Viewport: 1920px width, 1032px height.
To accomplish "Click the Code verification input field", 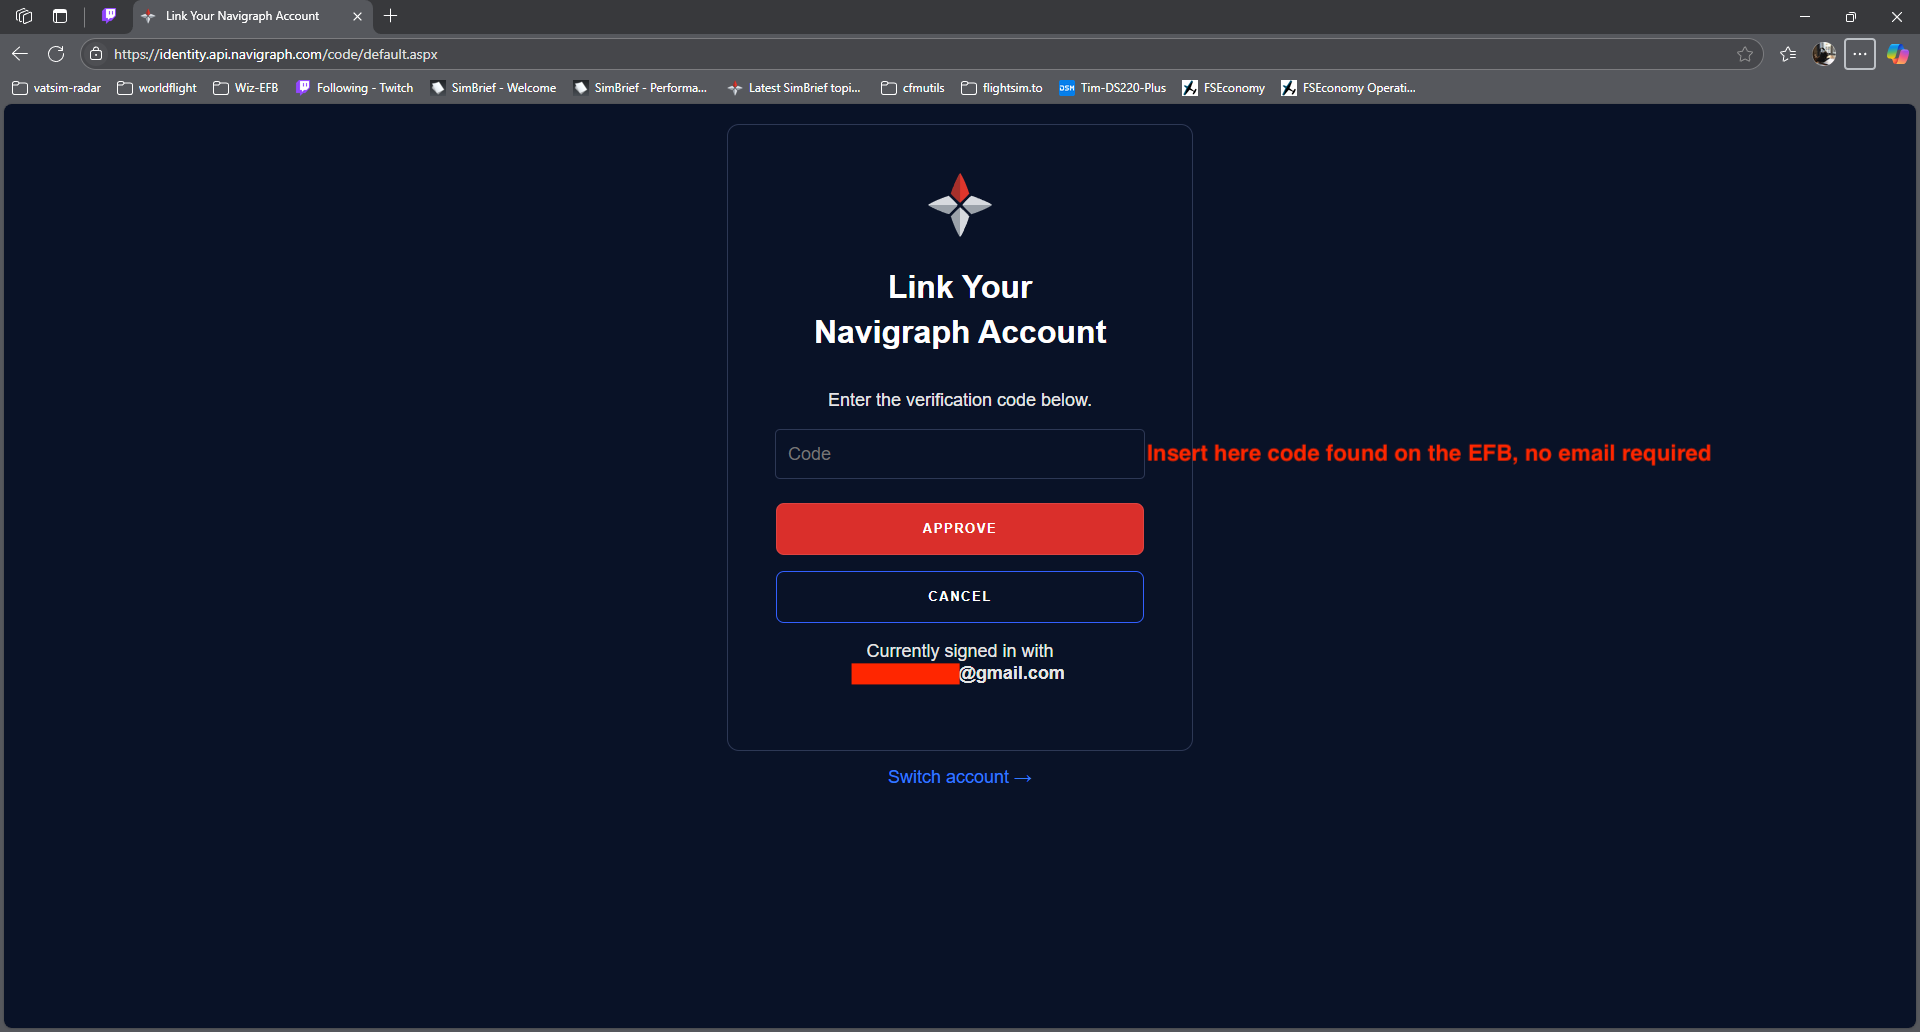I will point(960,454).
